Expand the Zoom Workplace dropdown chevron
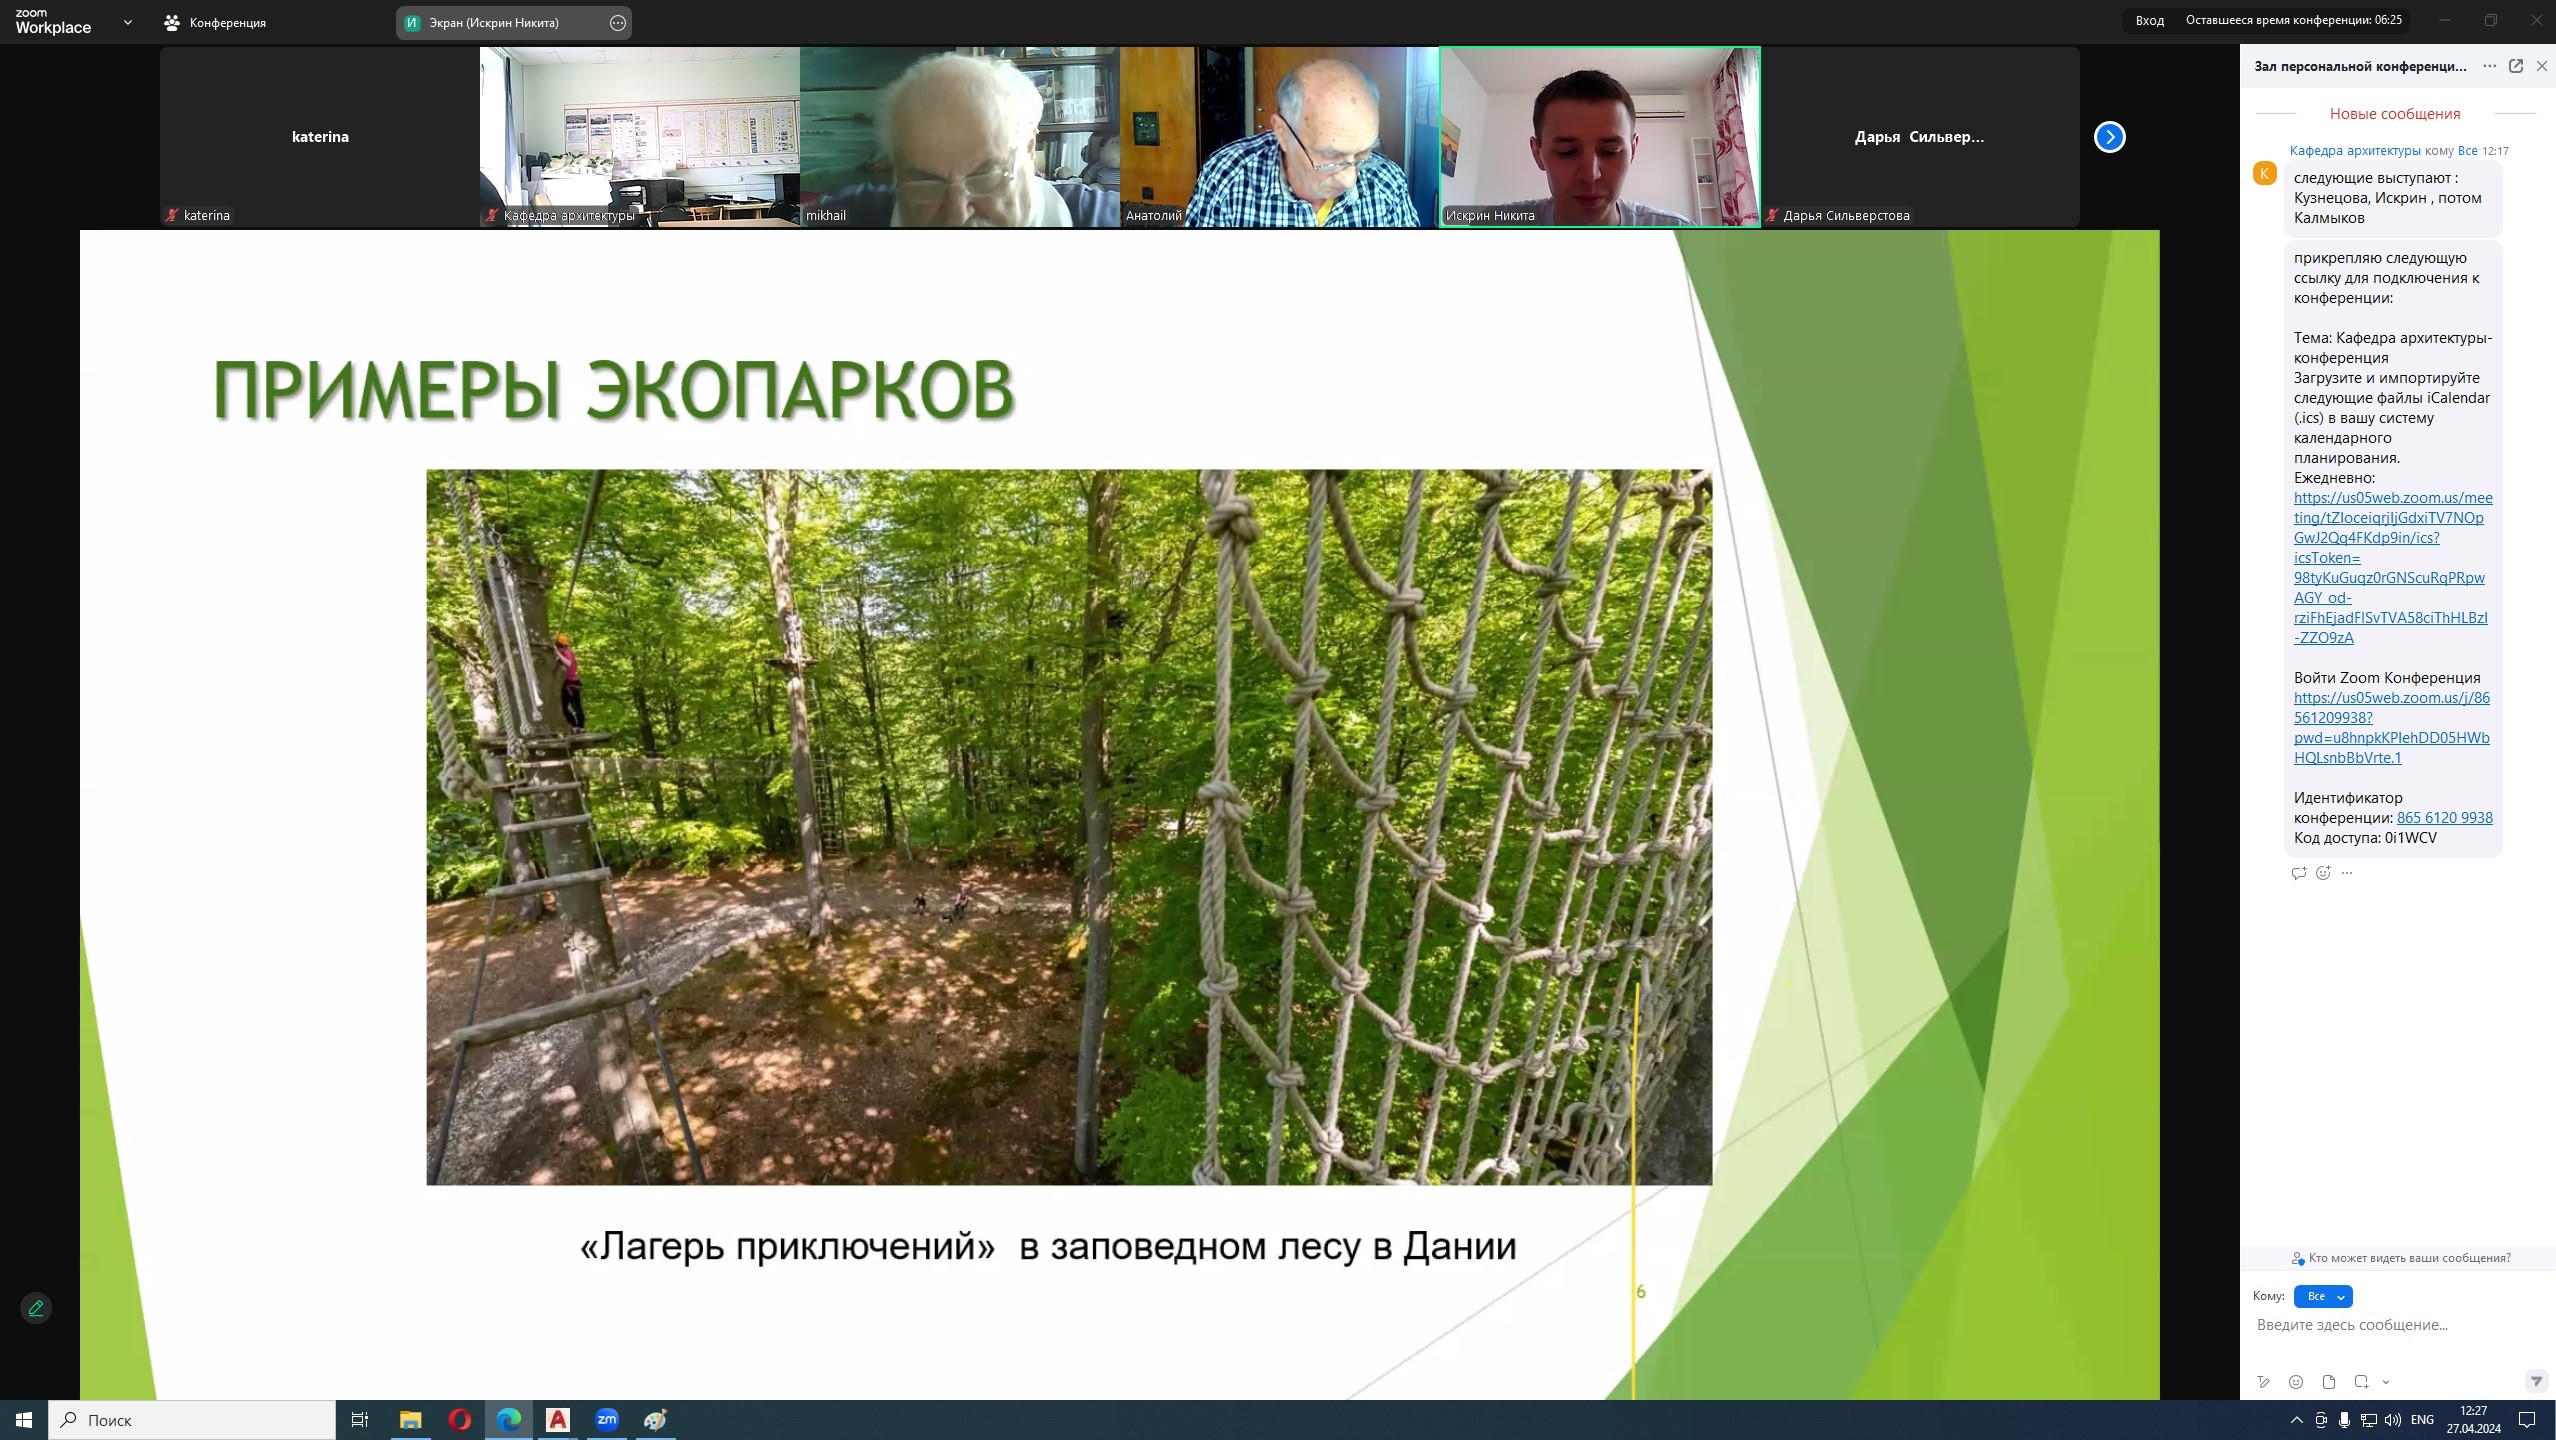 (x=127, y=22)
